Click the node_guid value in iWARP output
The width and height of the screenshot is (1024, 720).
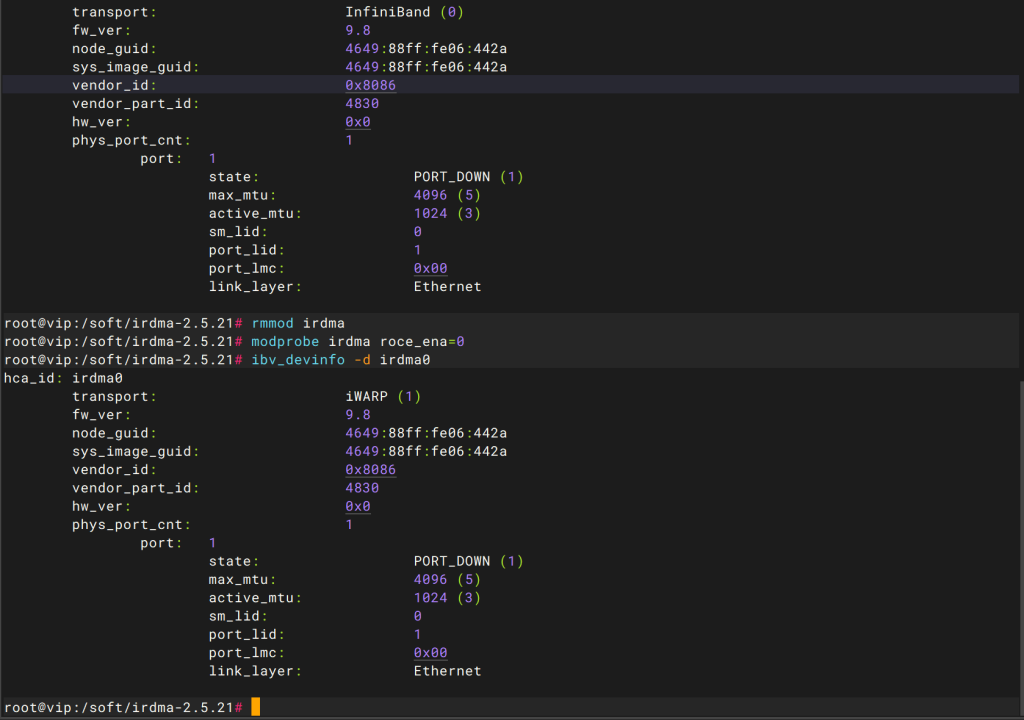[426, 433]
